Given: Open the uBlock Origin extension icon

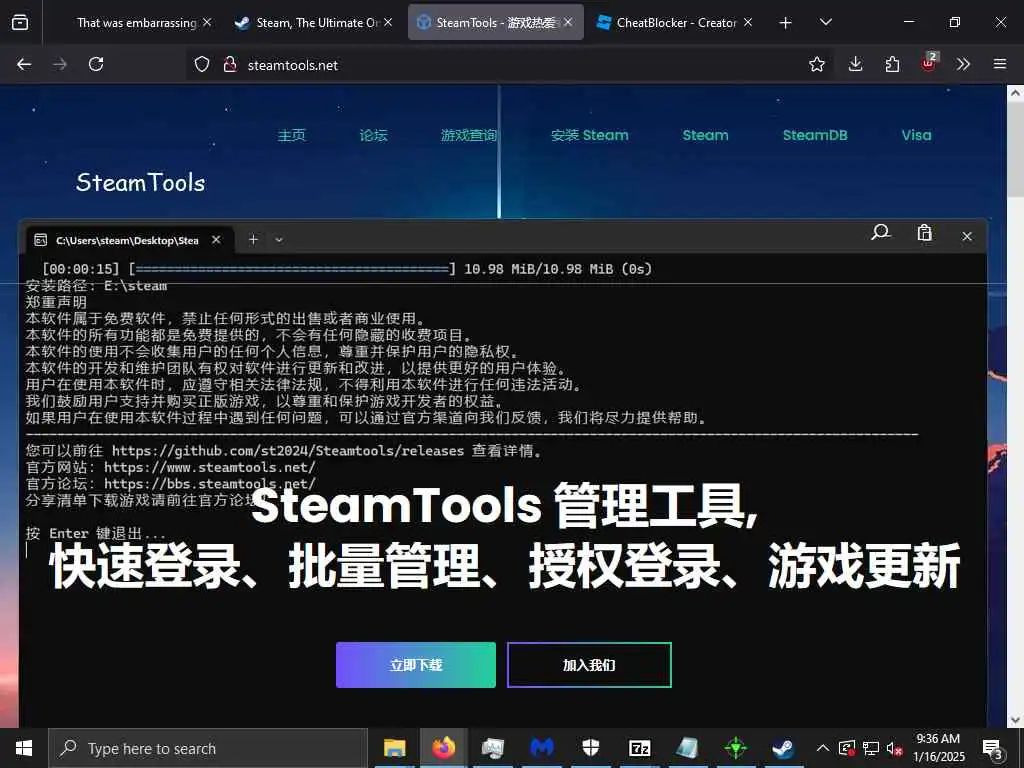Looking at the screenshot, I should click(929, 62).
